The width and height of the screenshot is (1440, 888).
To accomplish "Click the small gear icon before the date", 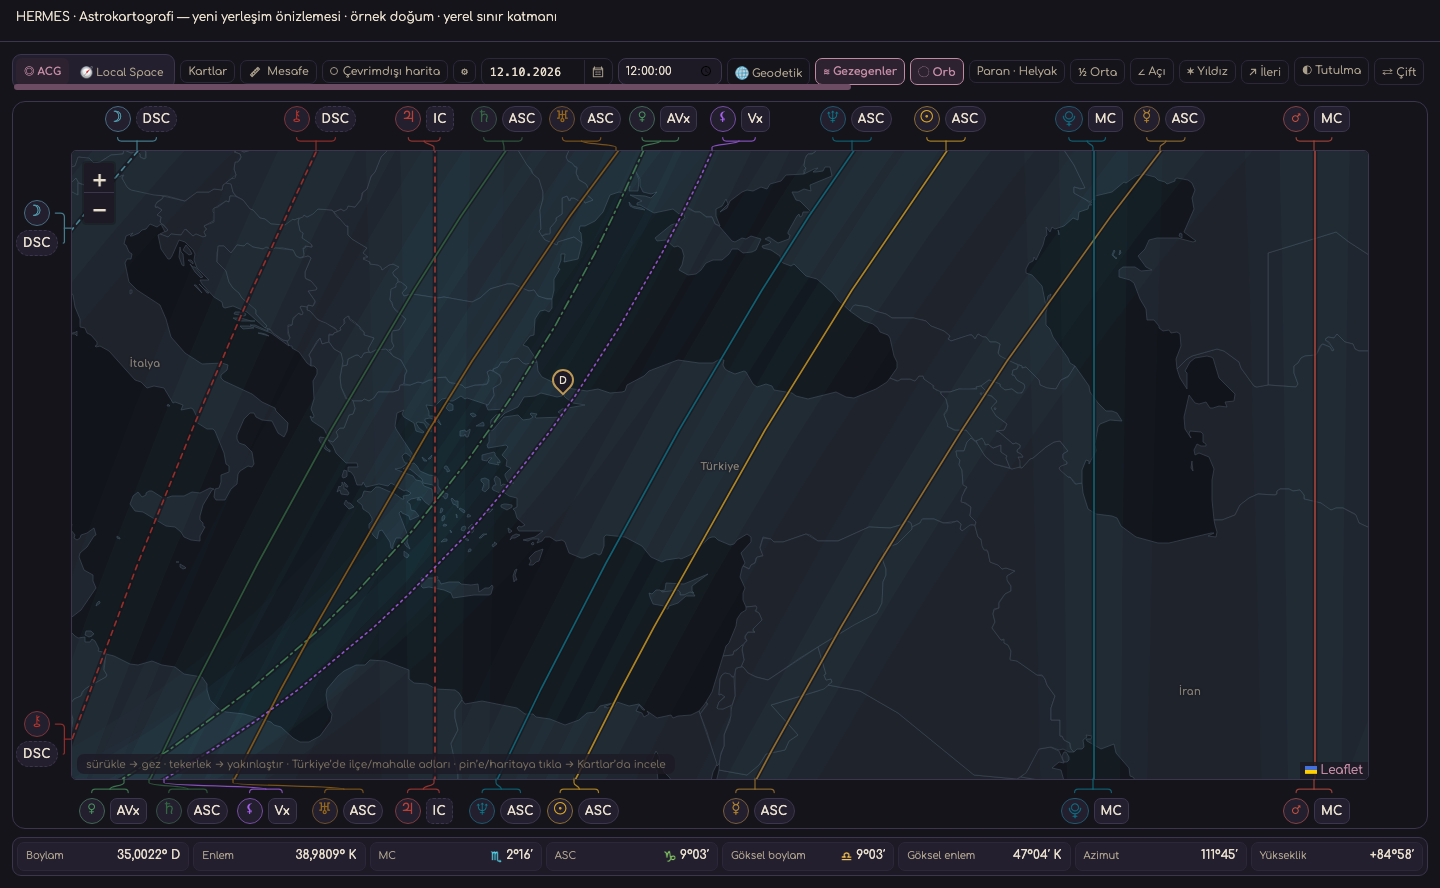I will 464,72.
